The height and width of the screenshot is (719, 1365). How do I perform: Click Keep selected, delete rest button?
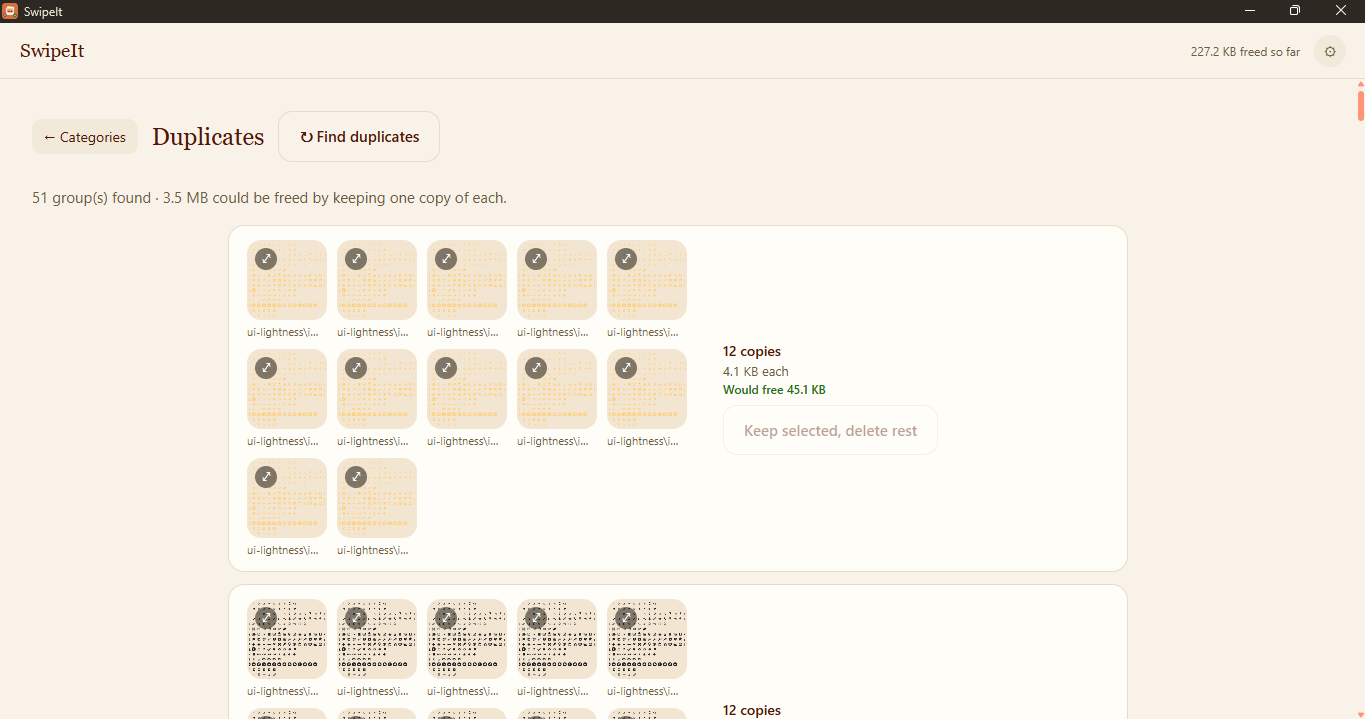click(x=830, y=430)
